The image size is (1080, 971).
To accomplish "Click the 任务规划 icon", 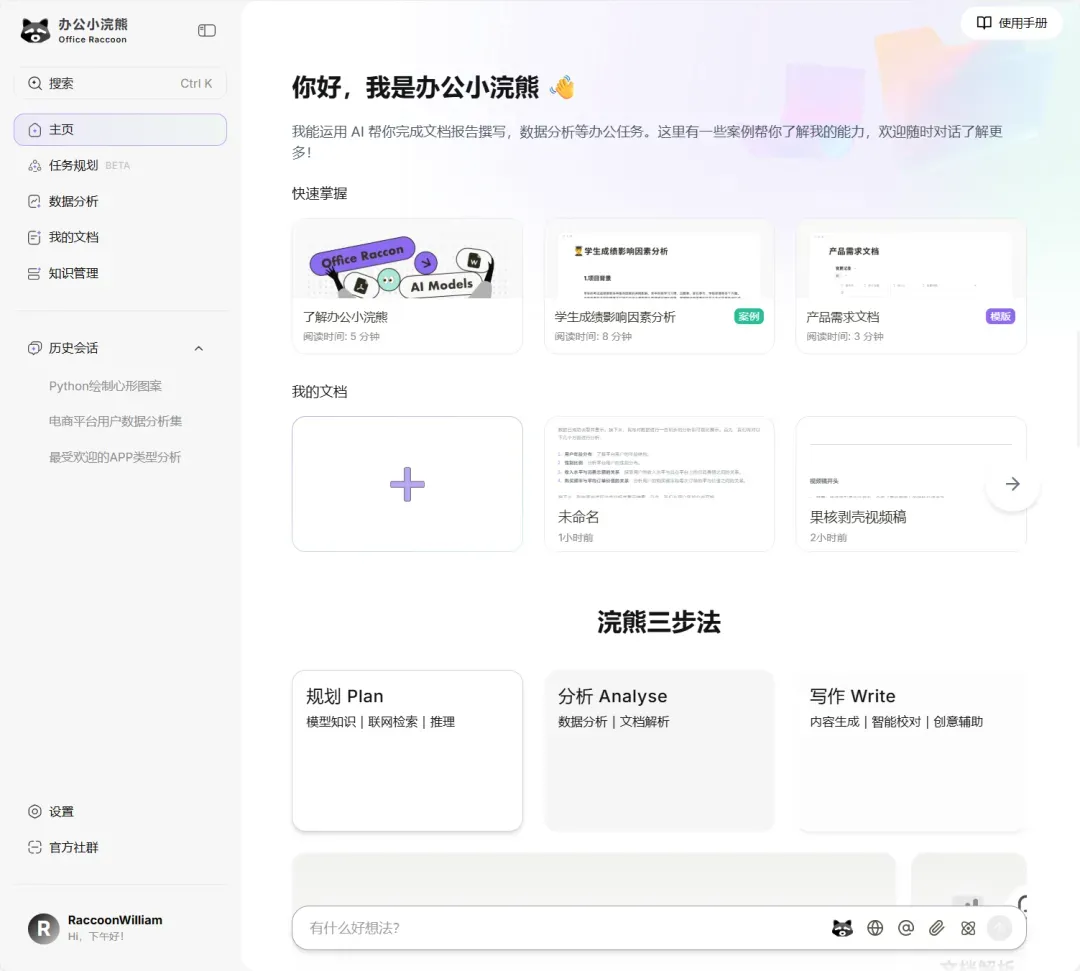I will click(34, 165).
